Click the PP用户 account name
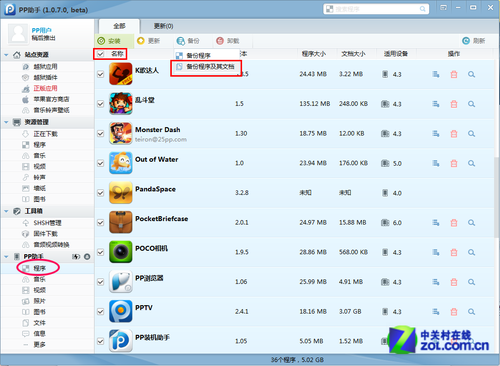This screenshot has height=366, width=500. (x=42, y=30)
